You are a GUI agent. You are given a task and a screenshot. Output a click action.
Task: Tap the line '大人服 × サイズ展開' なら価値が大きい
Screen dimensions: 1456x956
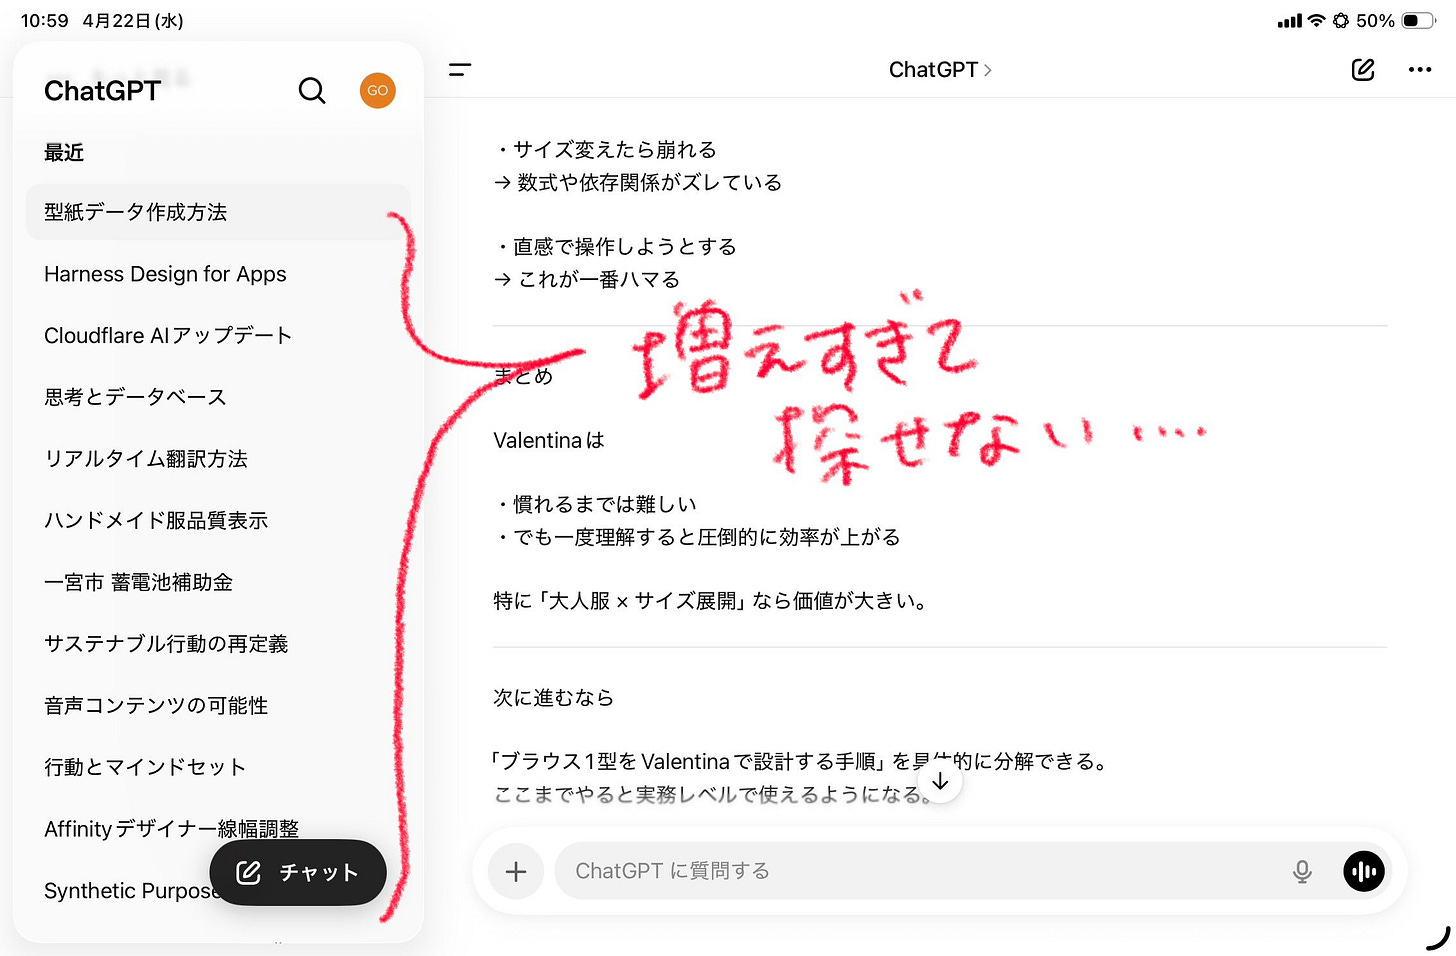(x=710, y=601)
